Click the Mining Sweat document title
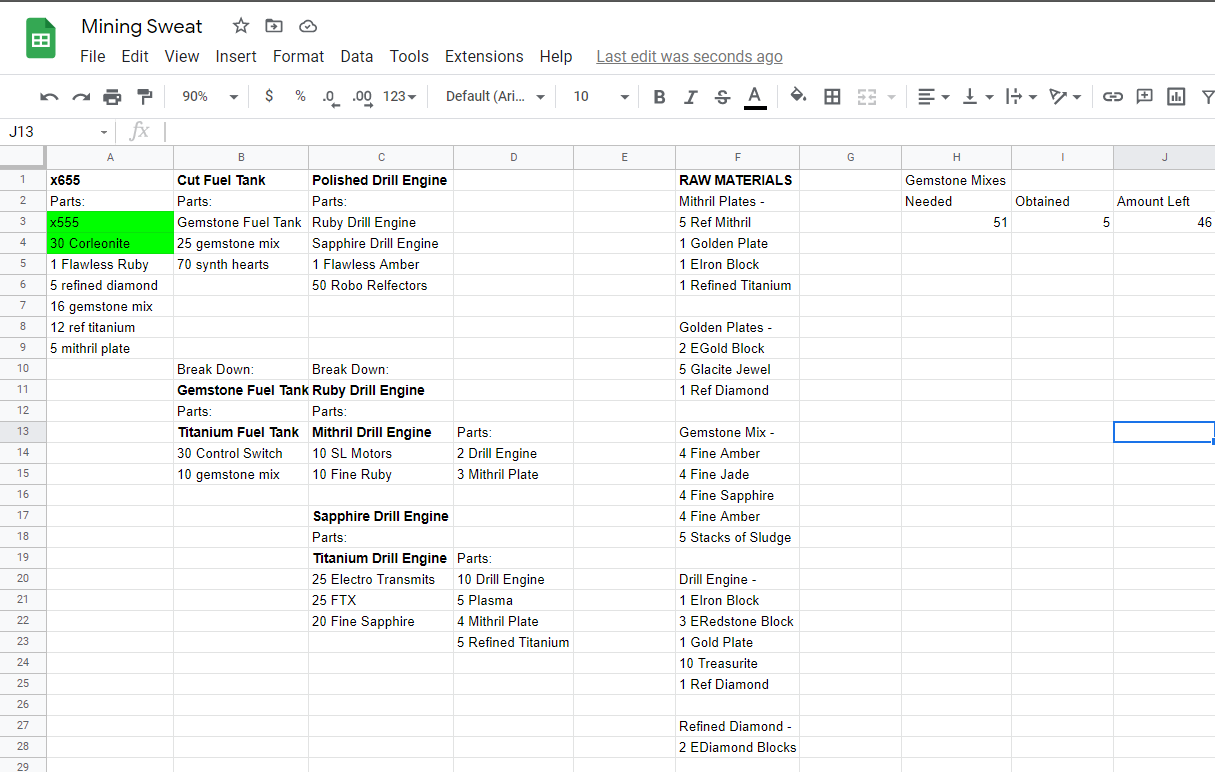The width and height of the screenshot is (1215, 772). pyautogui.click(x=142, y=26)
